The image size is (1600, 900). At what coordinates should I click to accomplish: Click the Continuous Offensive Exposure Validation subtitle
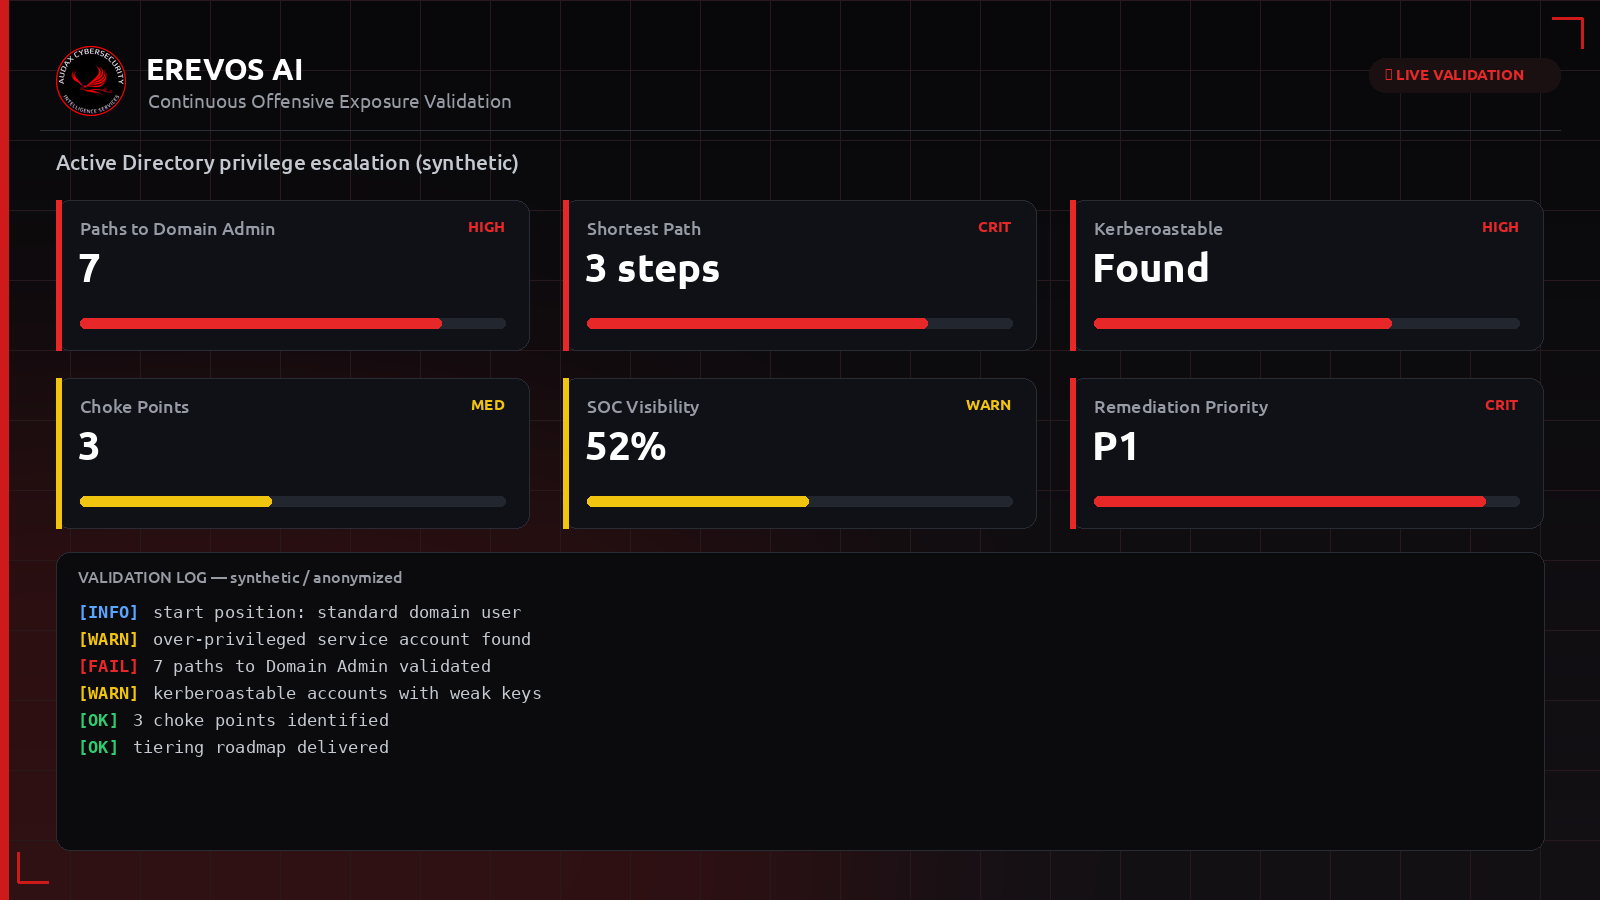[x=330, y=102]
